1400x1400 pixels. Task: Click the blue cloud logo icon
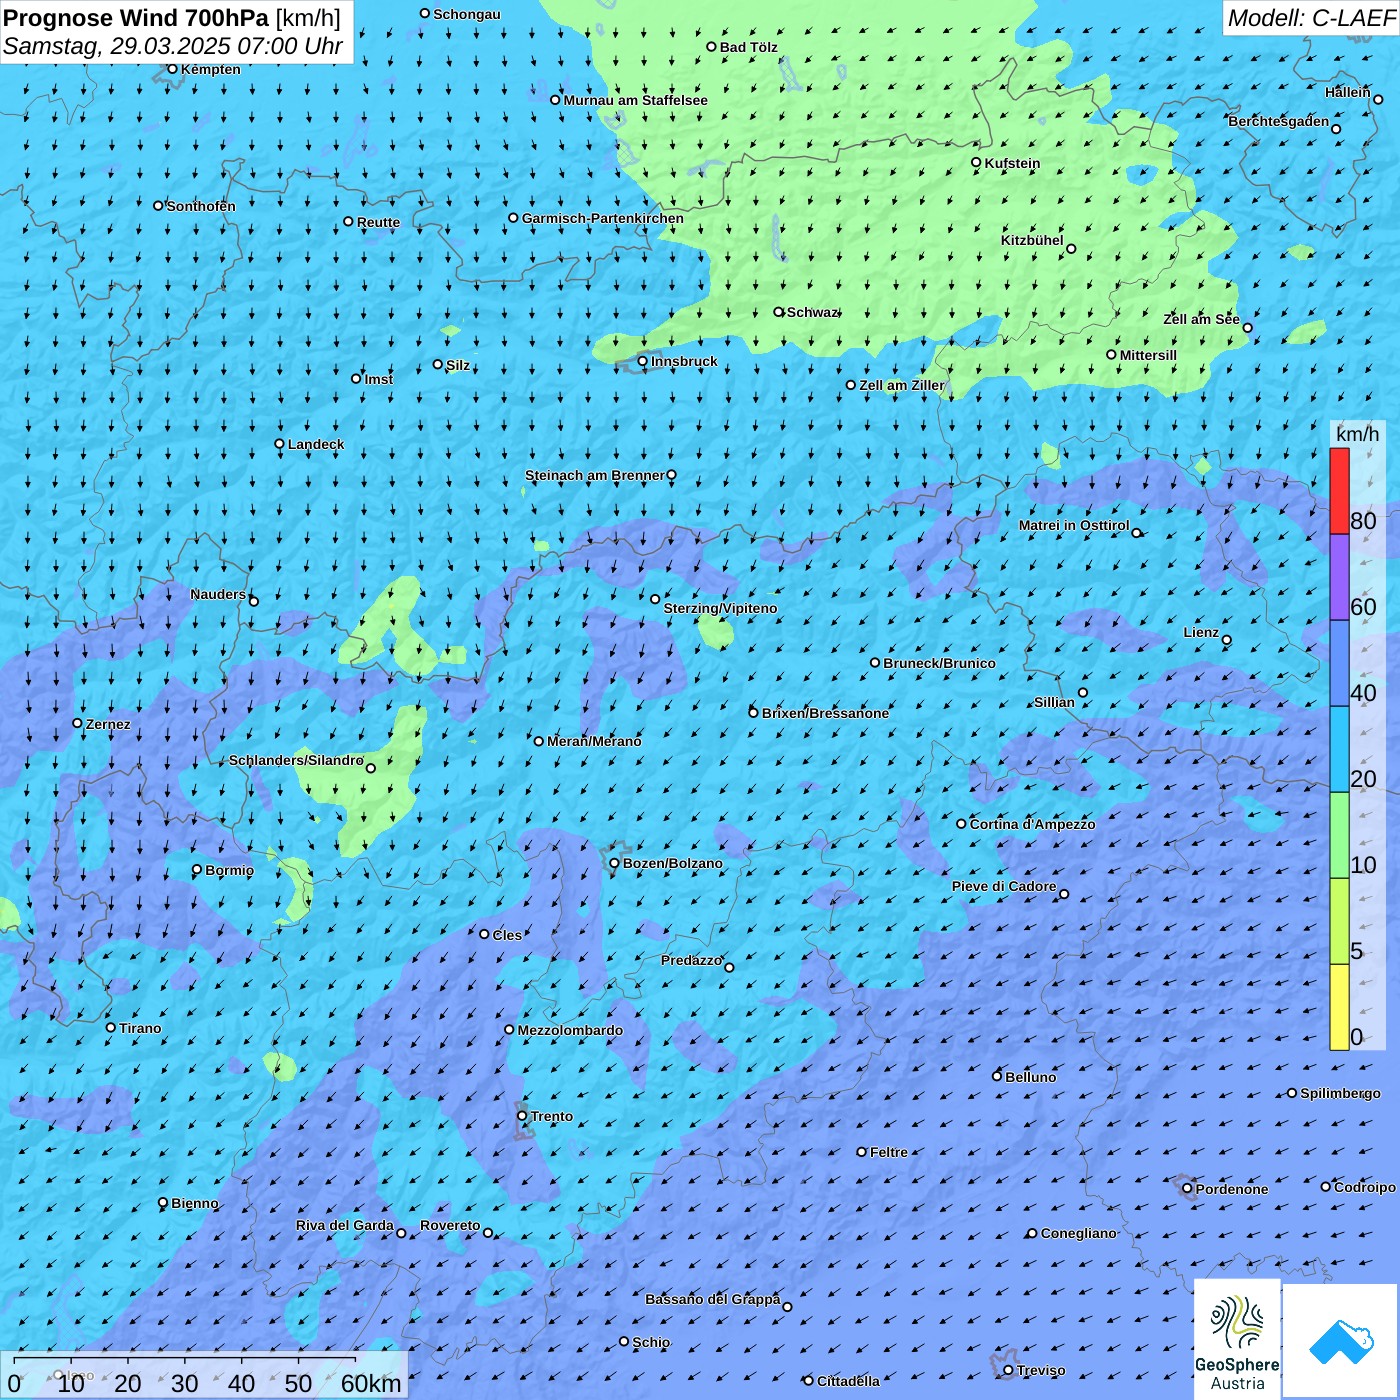(x=1341, y=1341)
